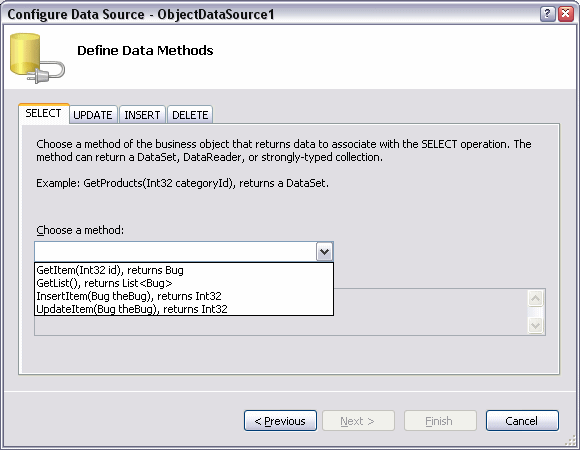This screenshot has height=450, width=580.
Task: Open the INSERT tab
Action: (142, 115)
